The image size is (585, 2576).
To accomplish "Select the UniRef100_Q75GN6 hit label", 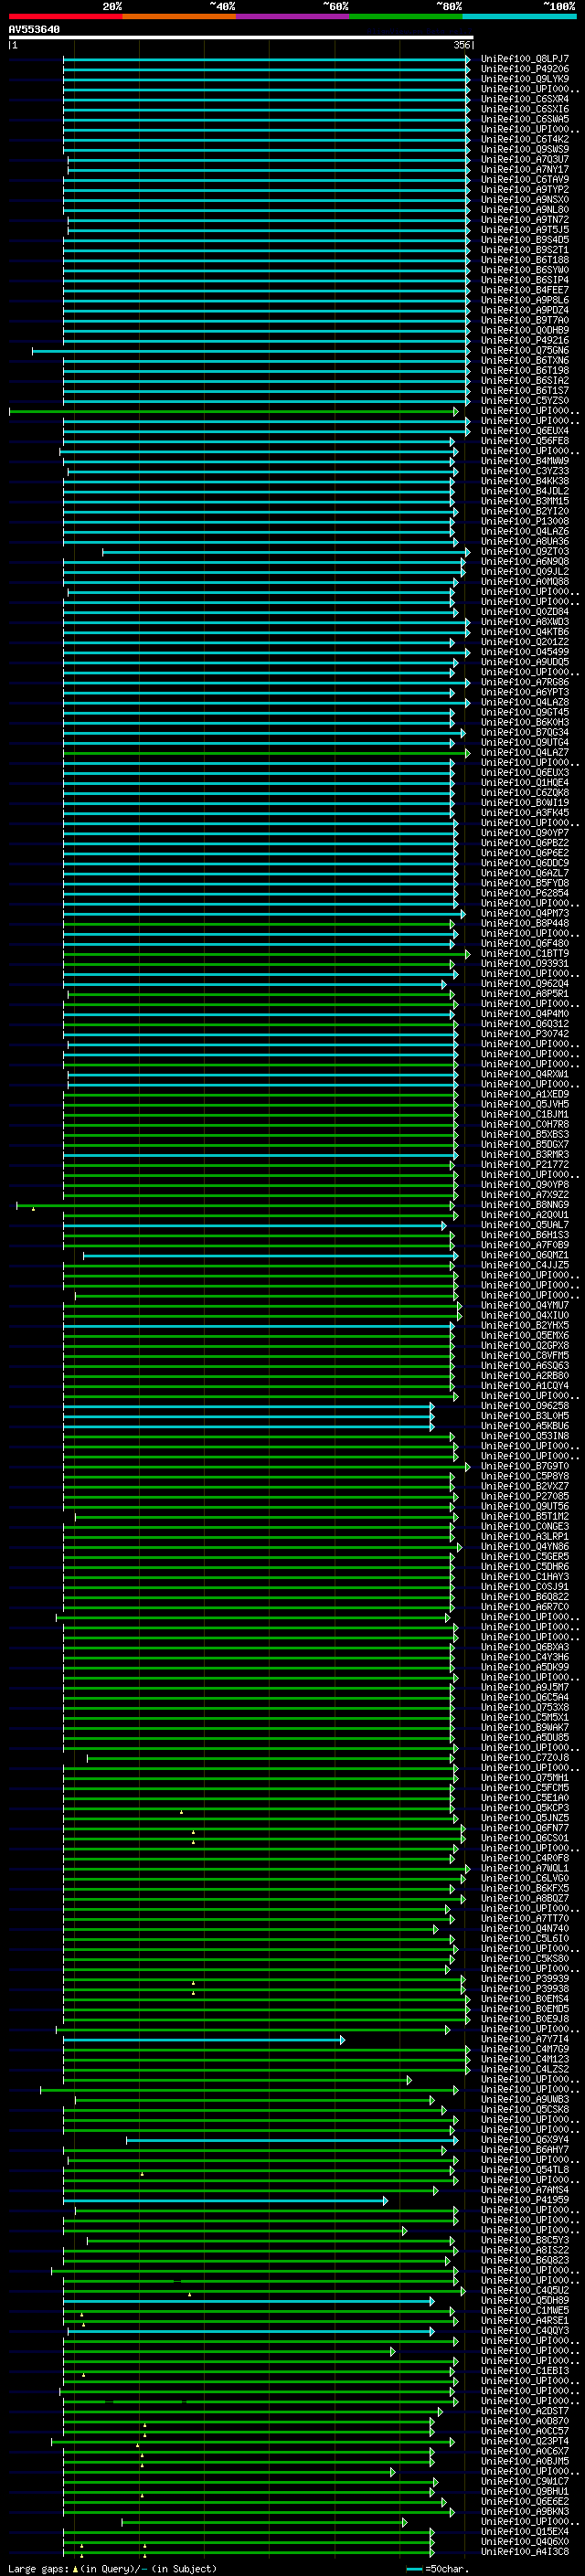I will click(525, 350).
